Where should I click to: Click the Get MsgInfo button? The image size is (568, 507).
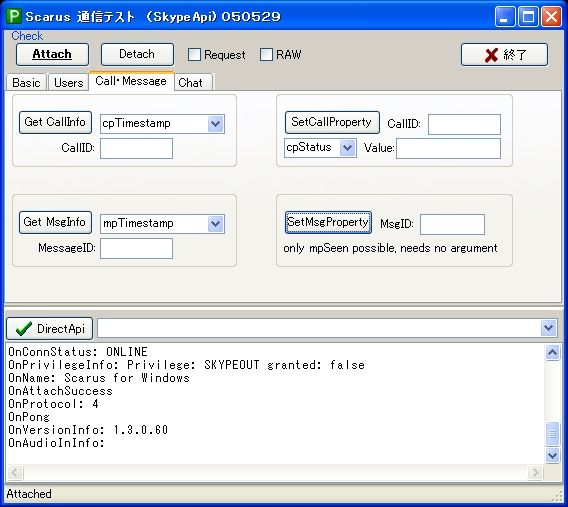click(55, 222)
